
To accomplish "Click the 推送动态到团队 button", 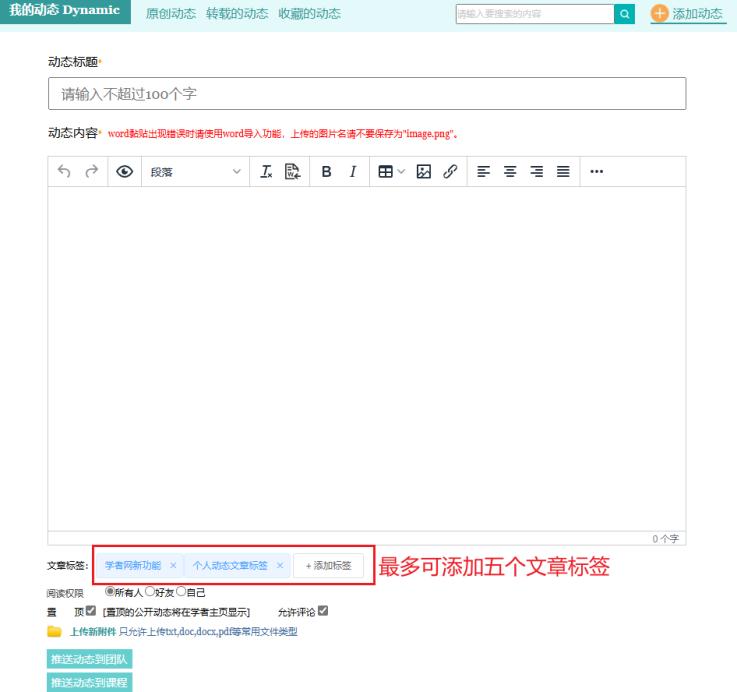I will coord(89,659).
